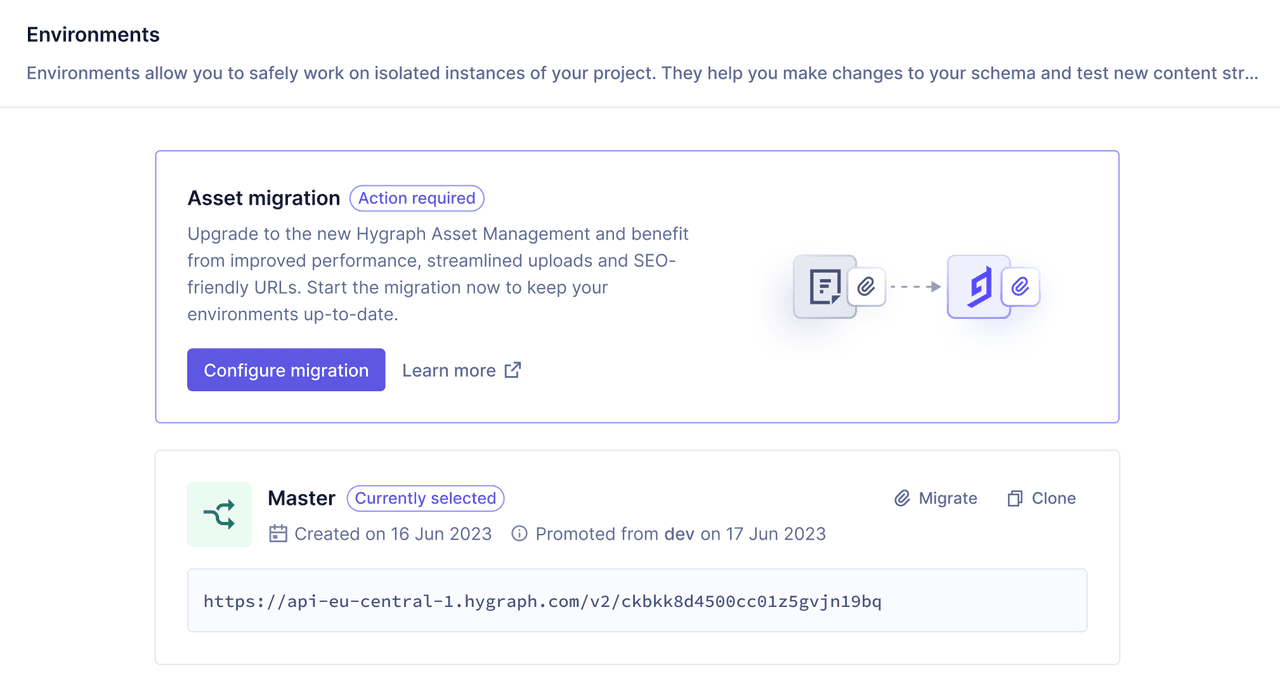1280x676 pixels.
Task: Click the paperclip badge on the document illustration
Action: click(x=866, y=287)
